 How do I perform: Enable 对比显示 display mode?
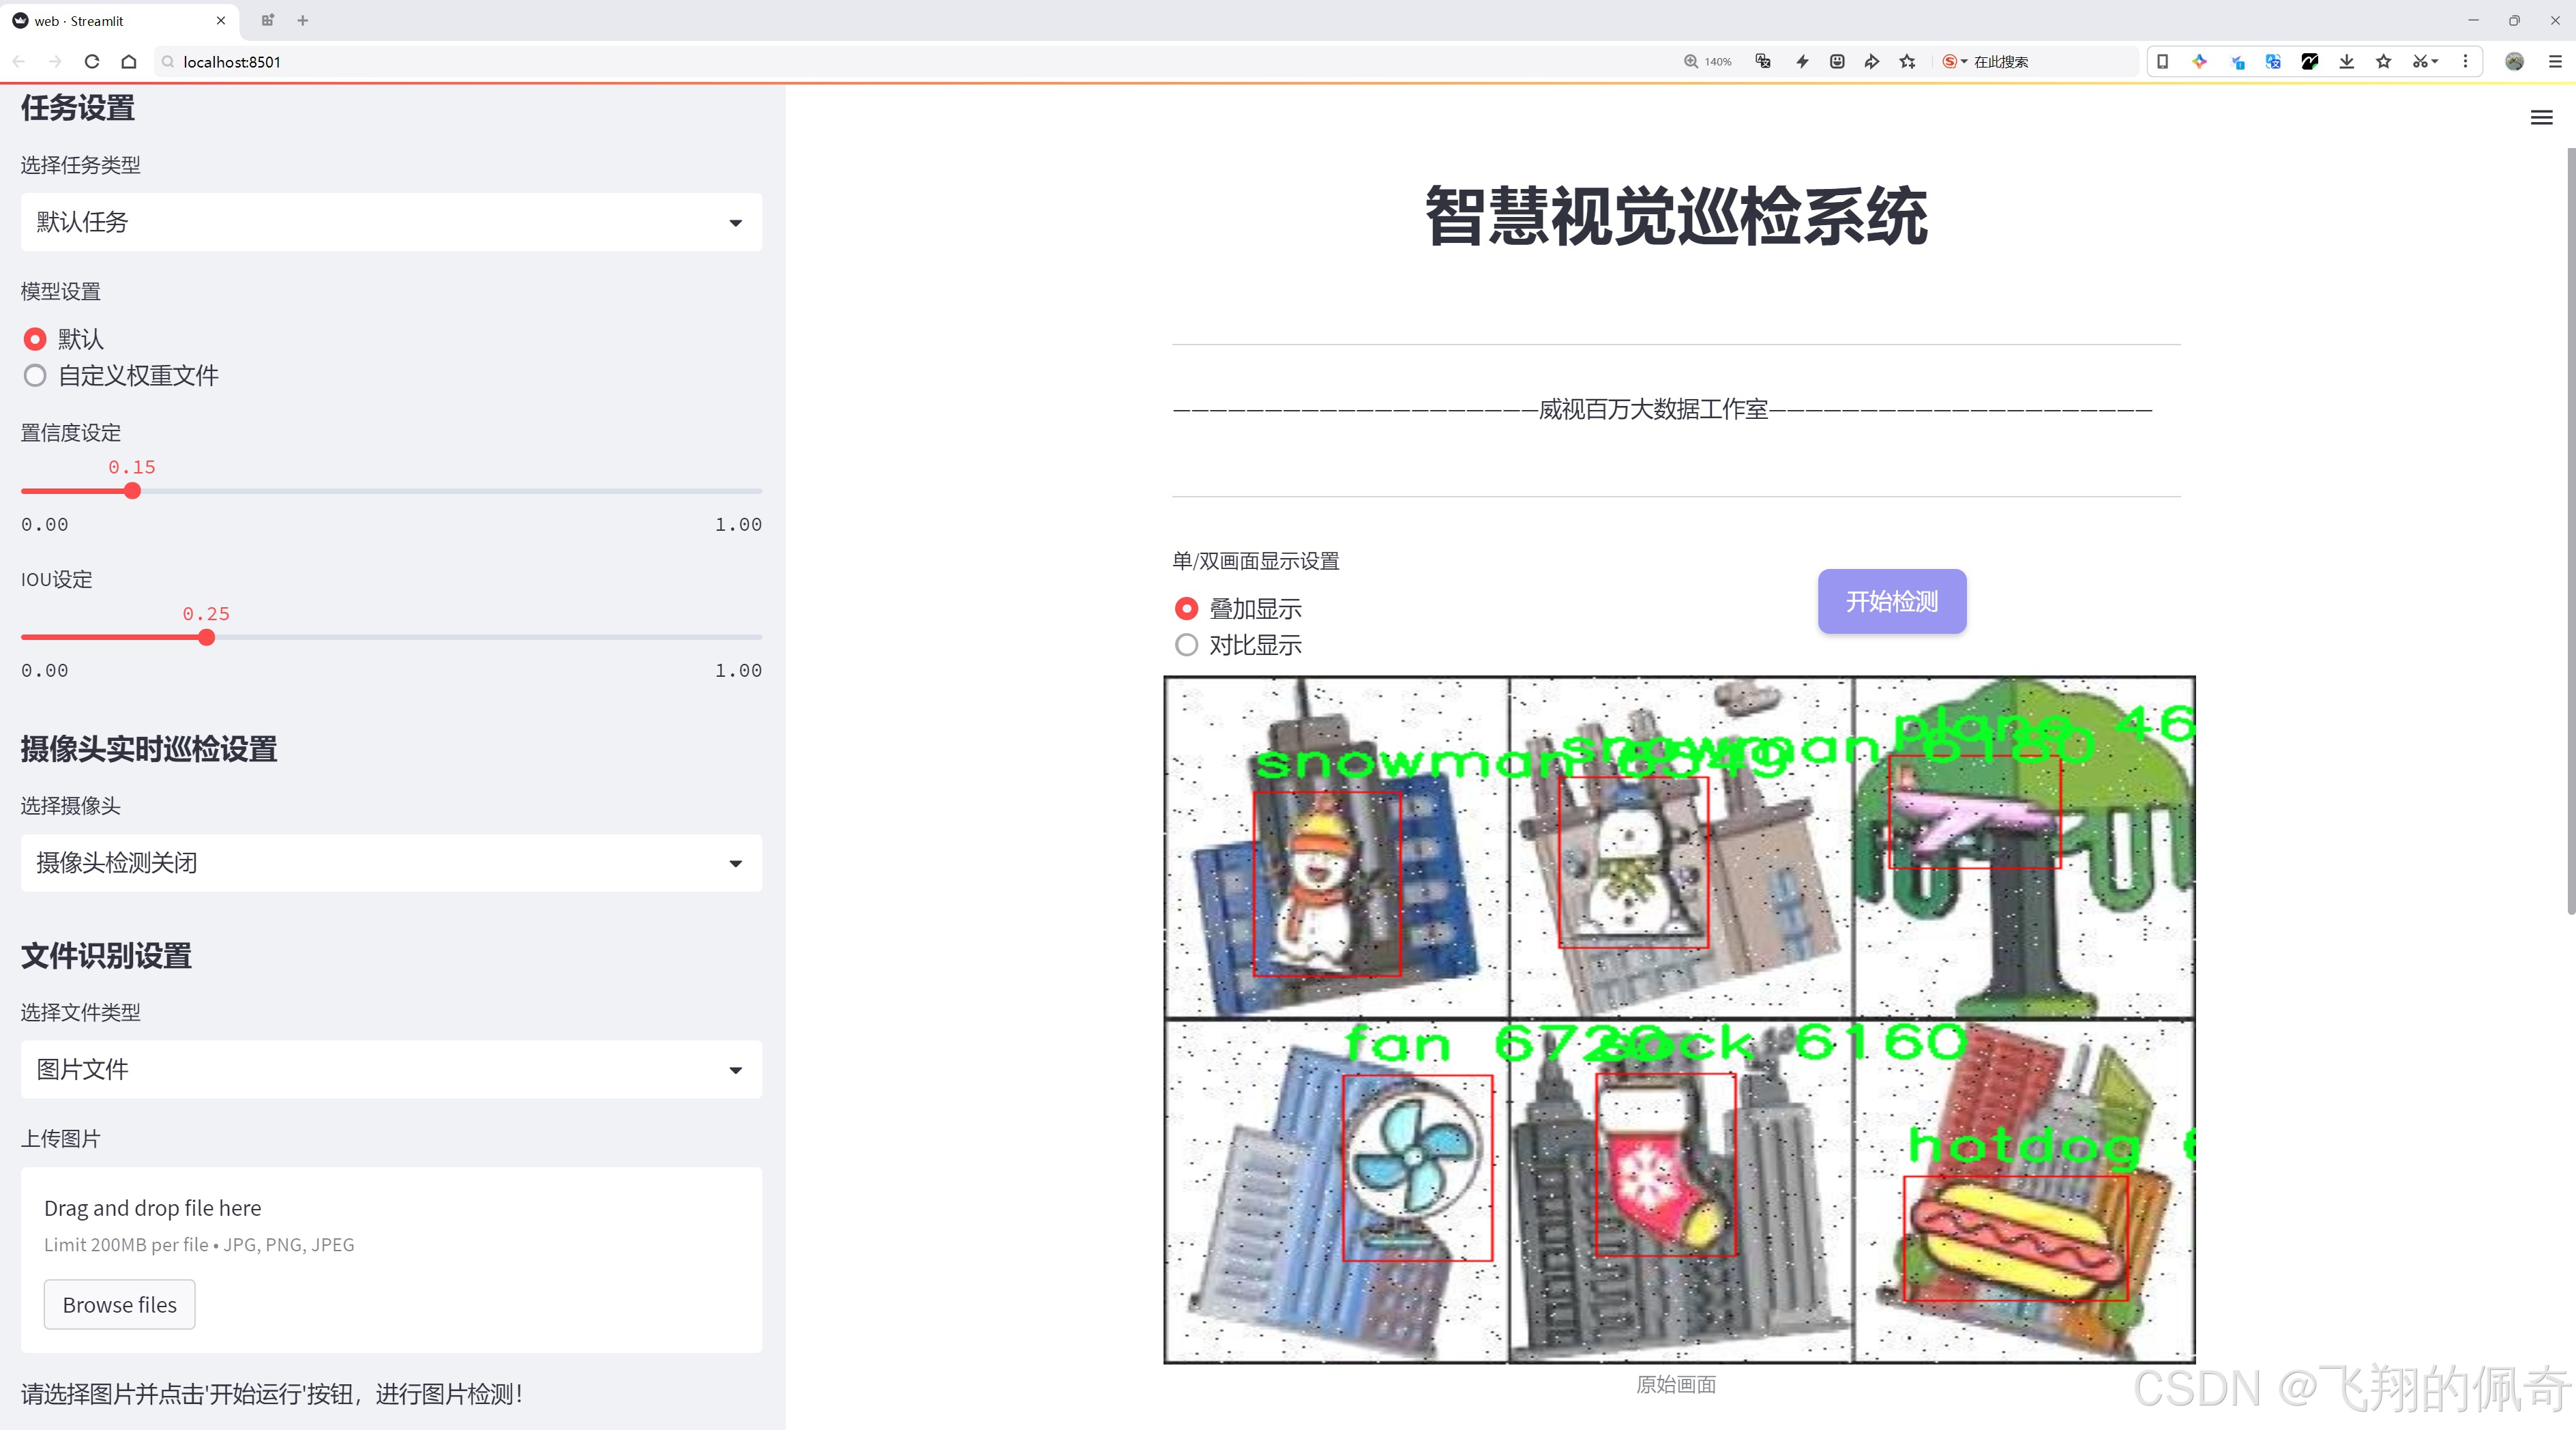pyautogui.click(x=1186, y=645)
